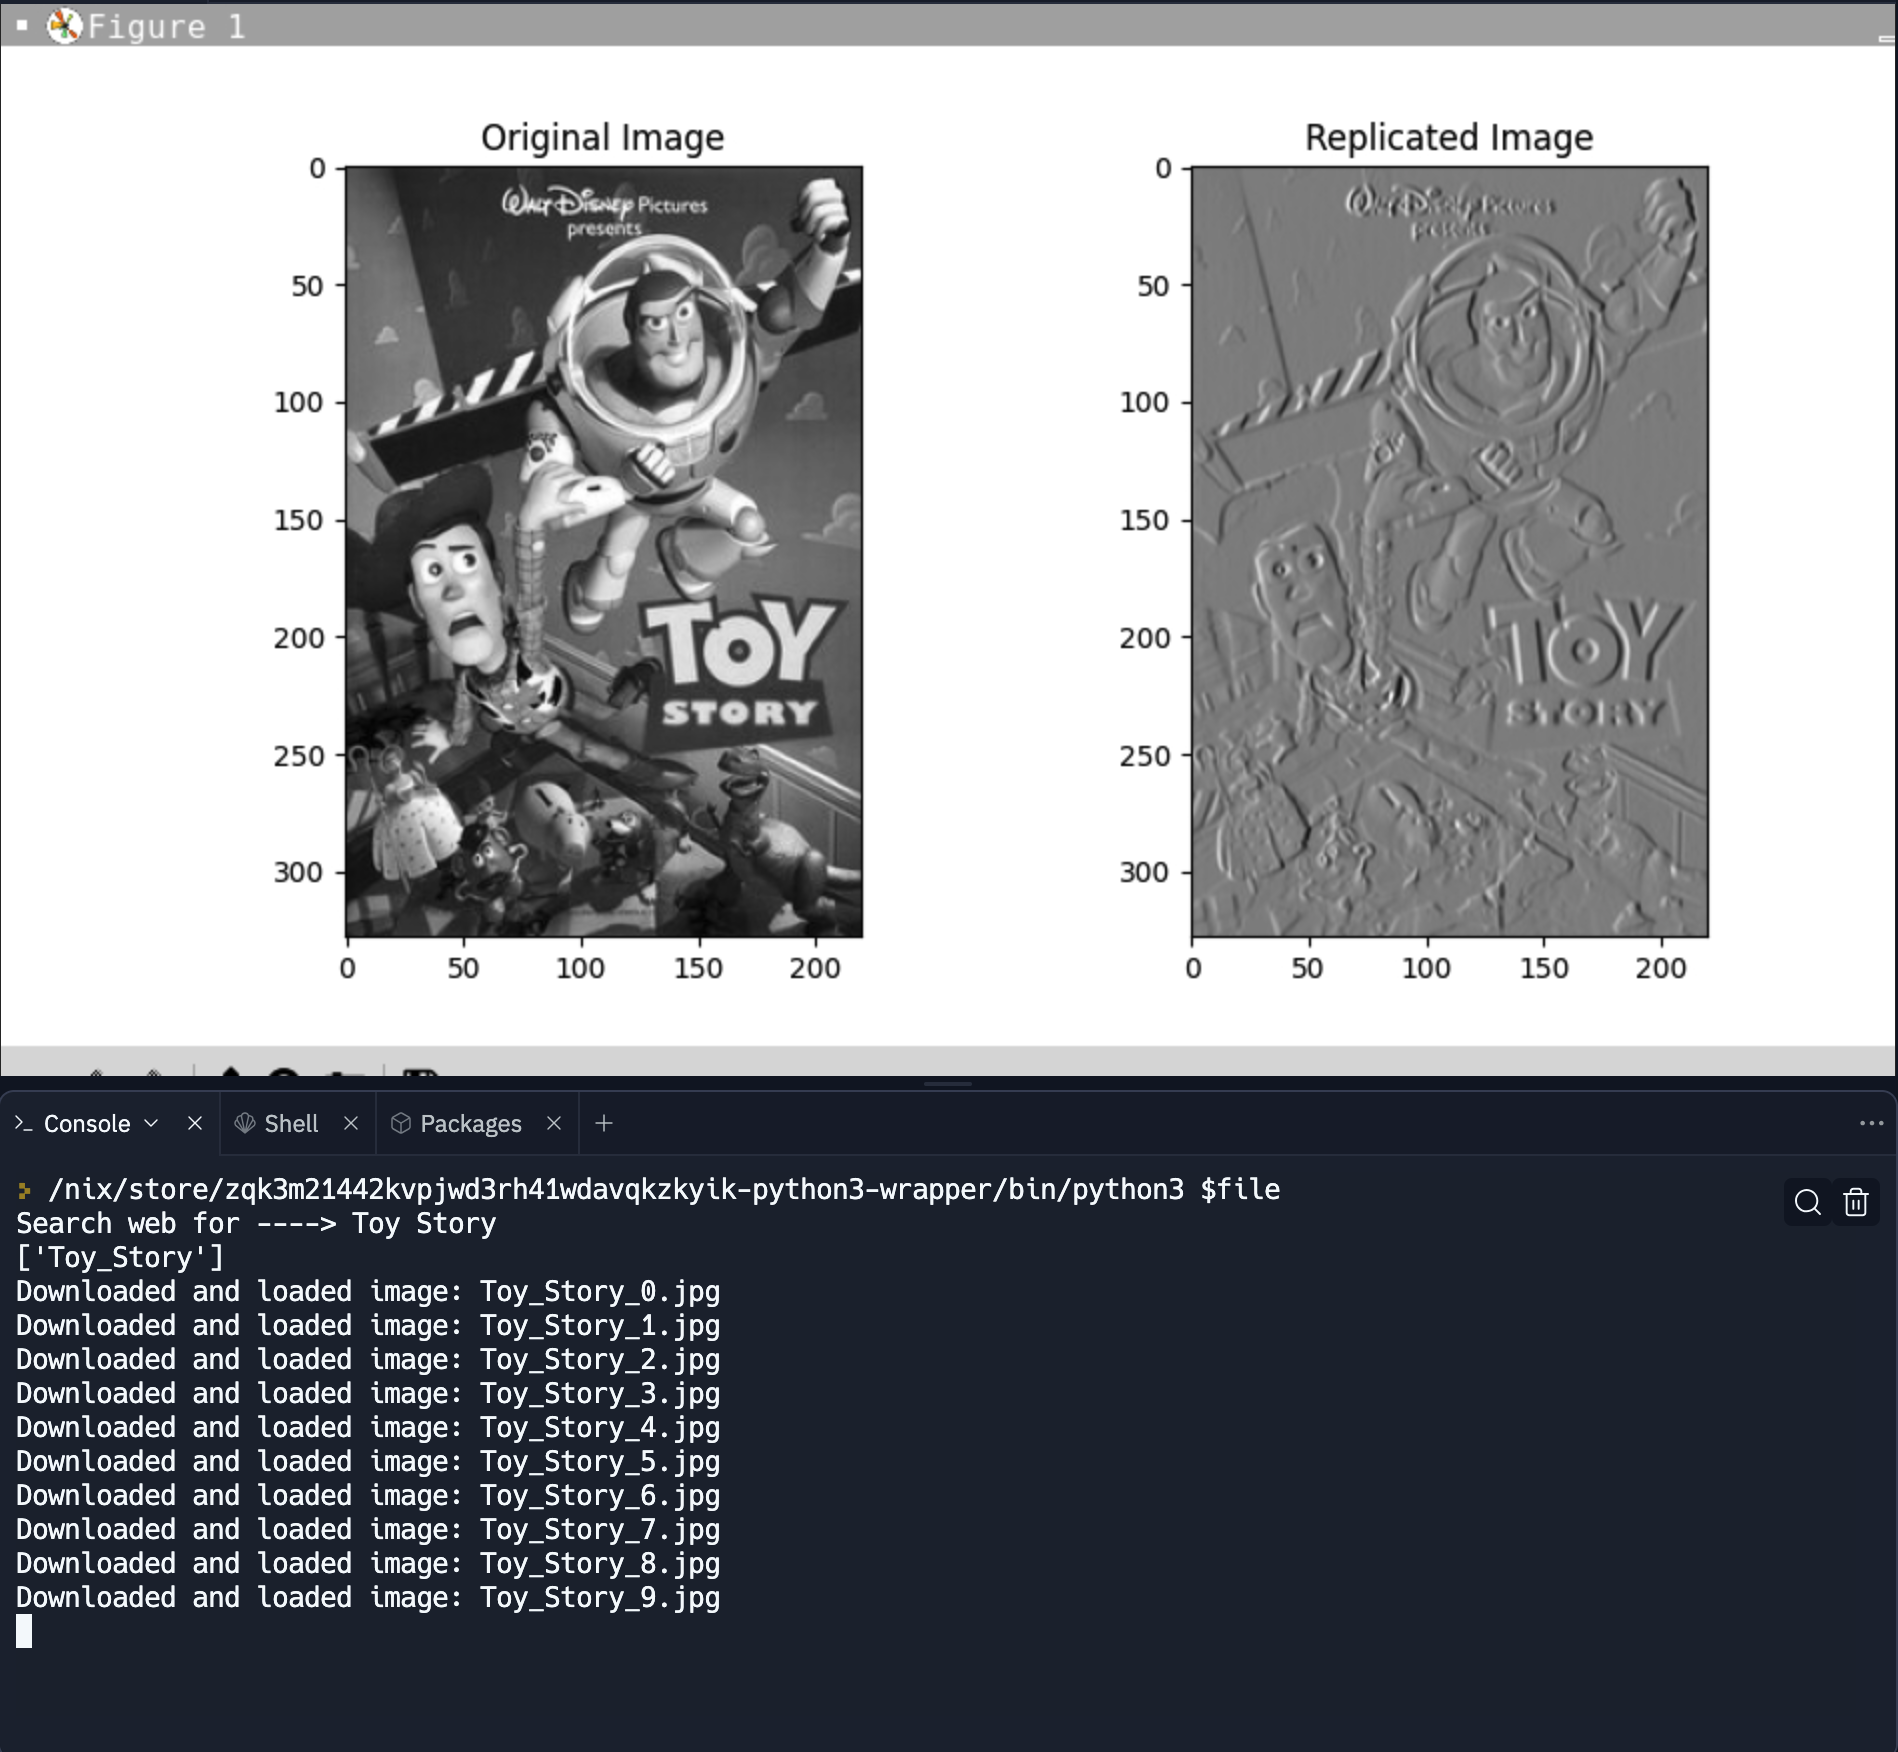1898x1752 pixels.
Task: Expand the Console tab dropdown chevron
Action: [x=151, y=1123]
